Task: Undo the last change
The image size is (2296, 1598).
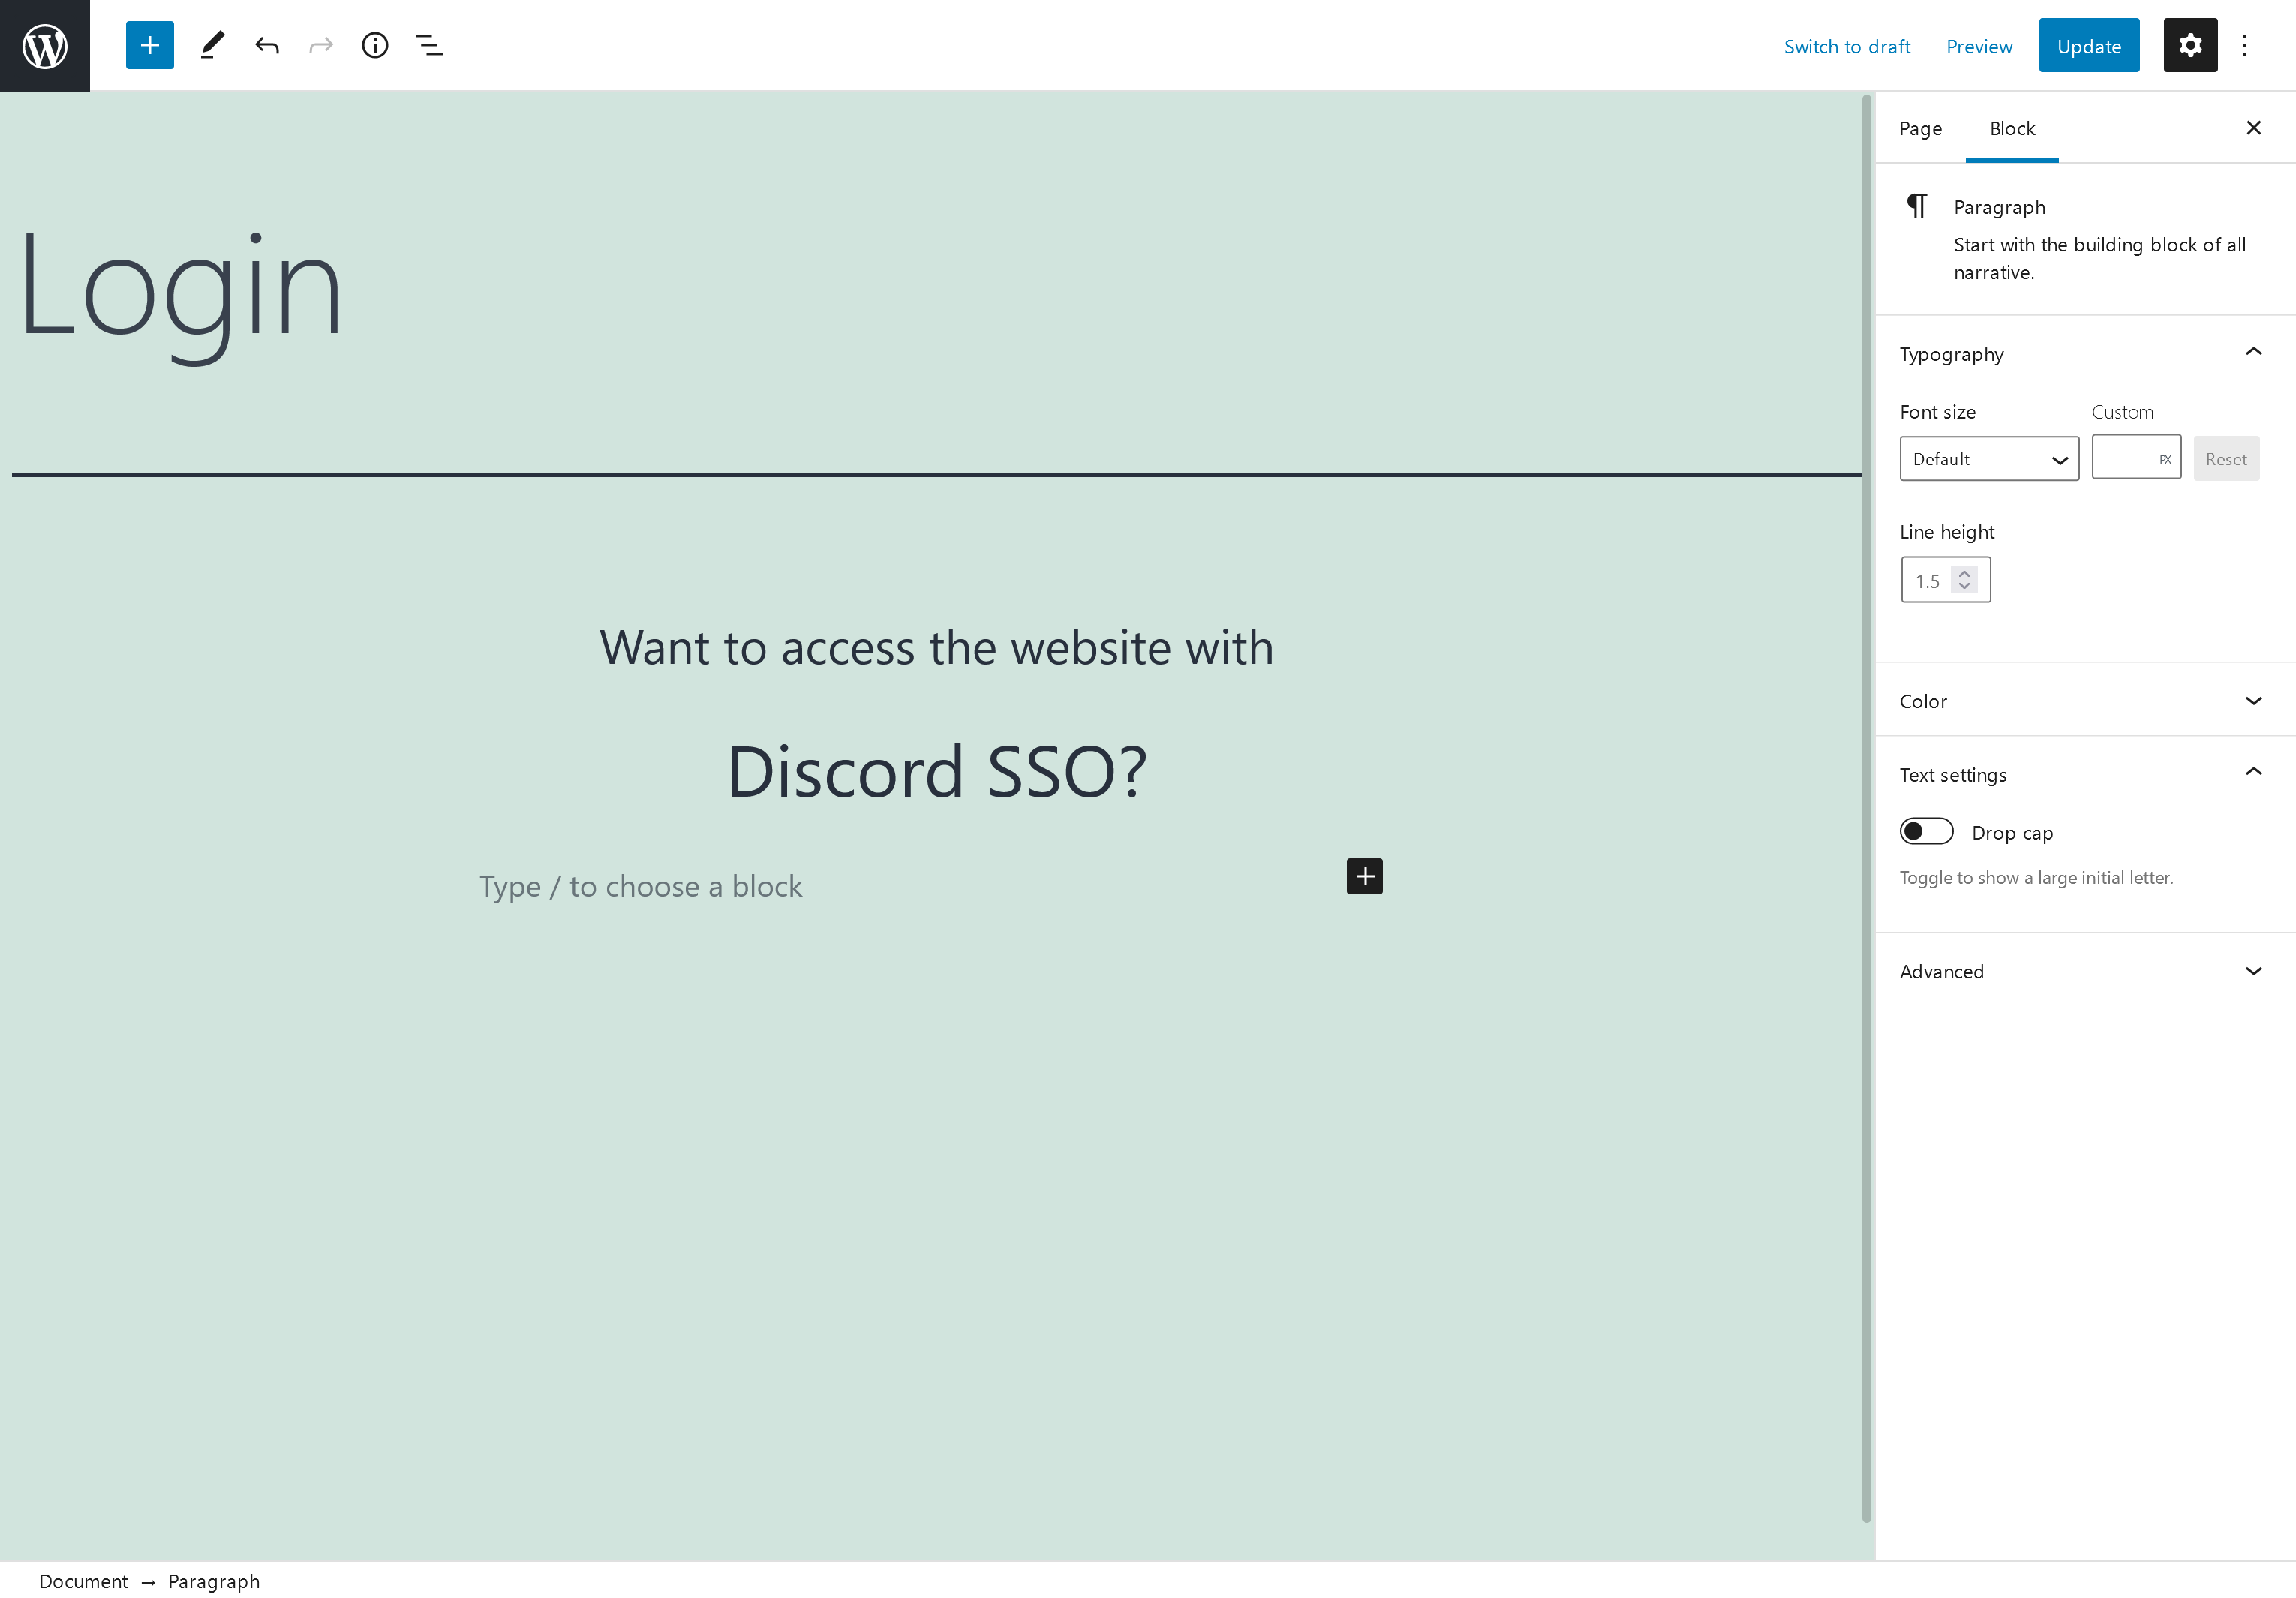Action: pyautogui.click(x=266, y=45)
